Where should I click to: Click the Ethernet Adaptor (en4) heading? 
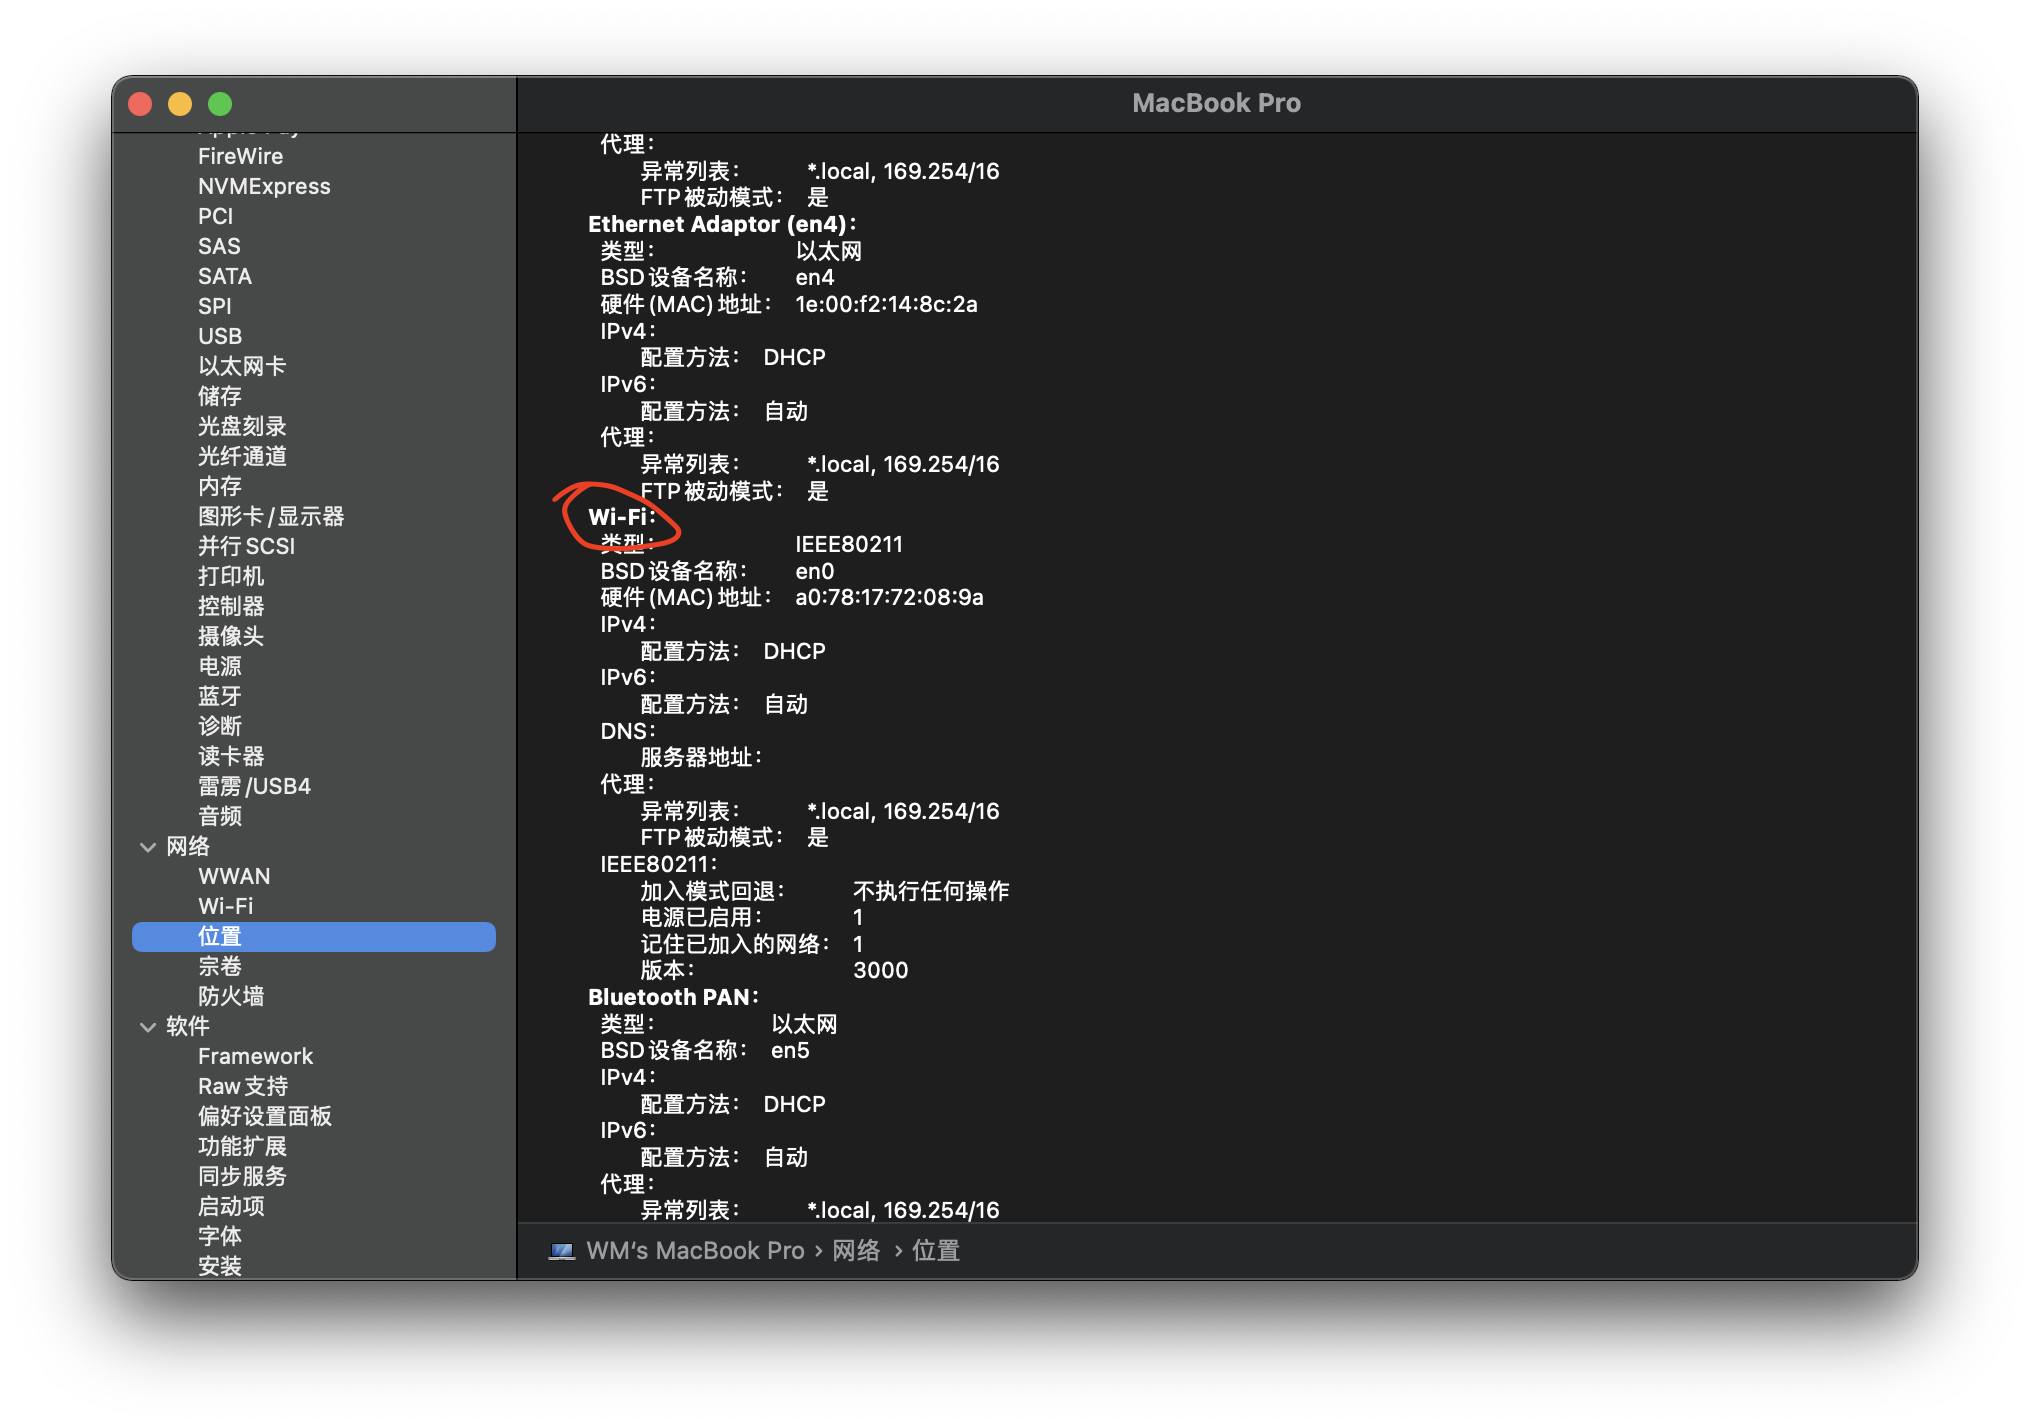[722, 224]
